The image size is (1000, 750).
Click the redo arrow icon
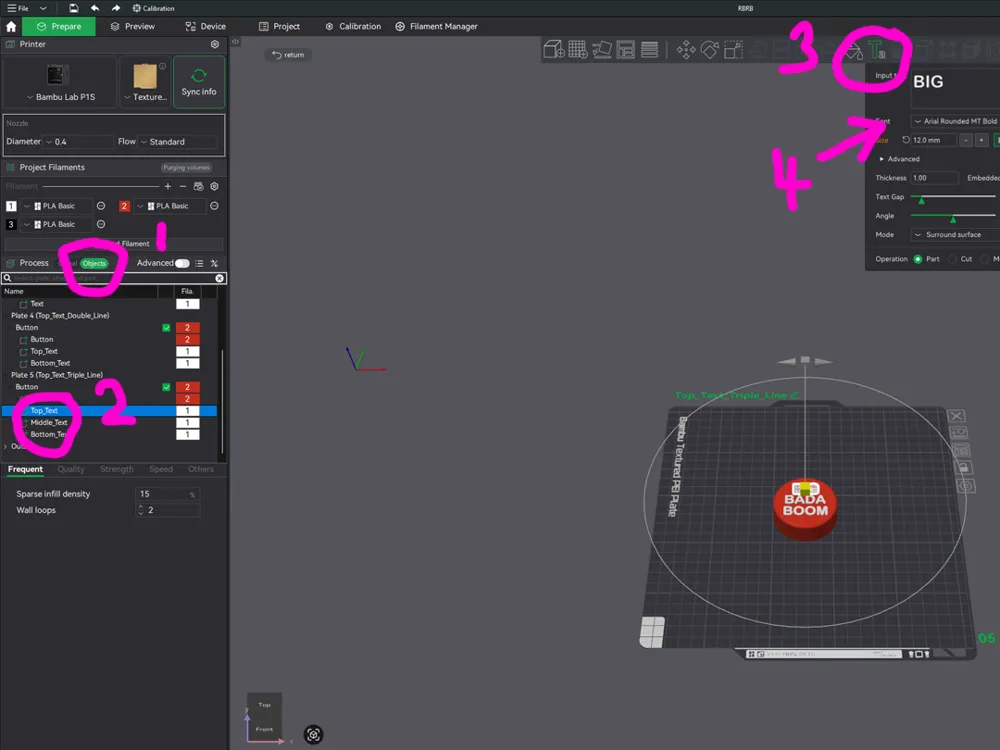pyautogui.click(x=115, y=8)
